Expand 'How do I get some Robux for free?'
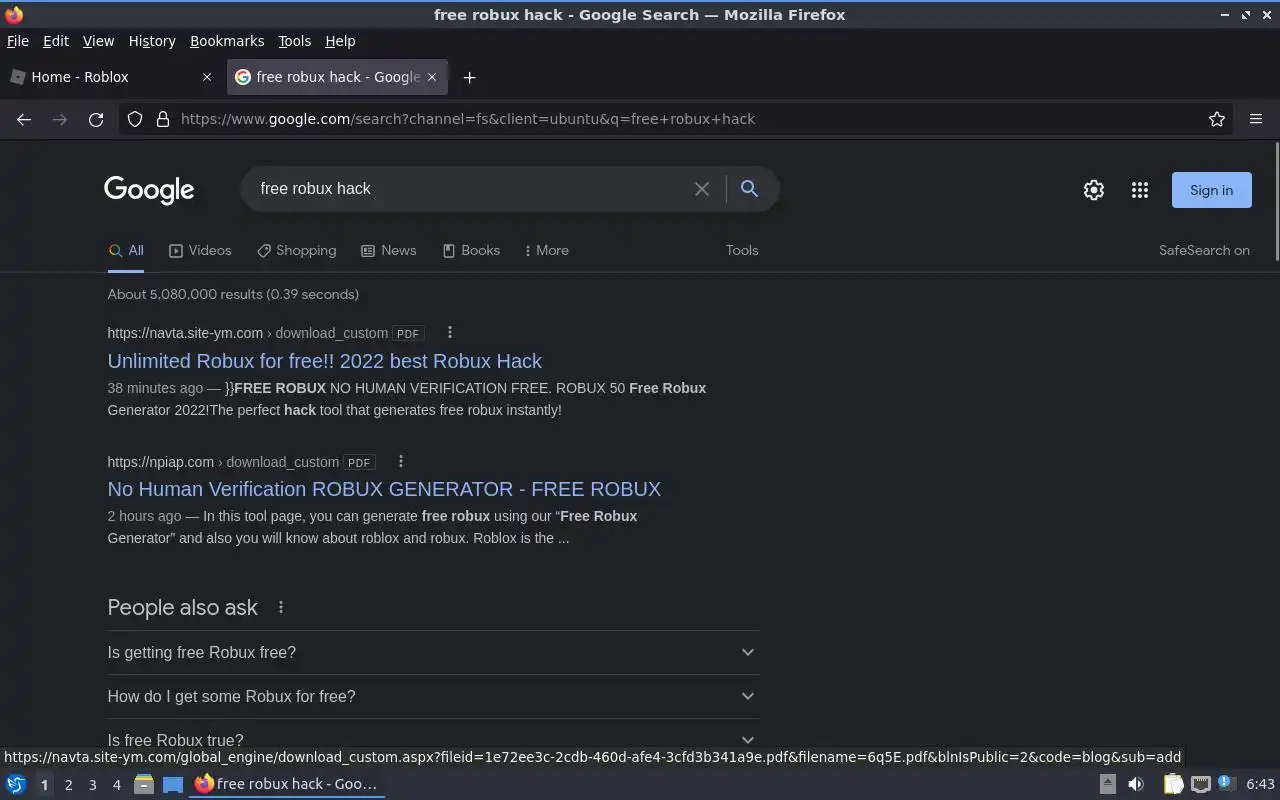Viewport: 1280px width, 800px height. point(433,697)
